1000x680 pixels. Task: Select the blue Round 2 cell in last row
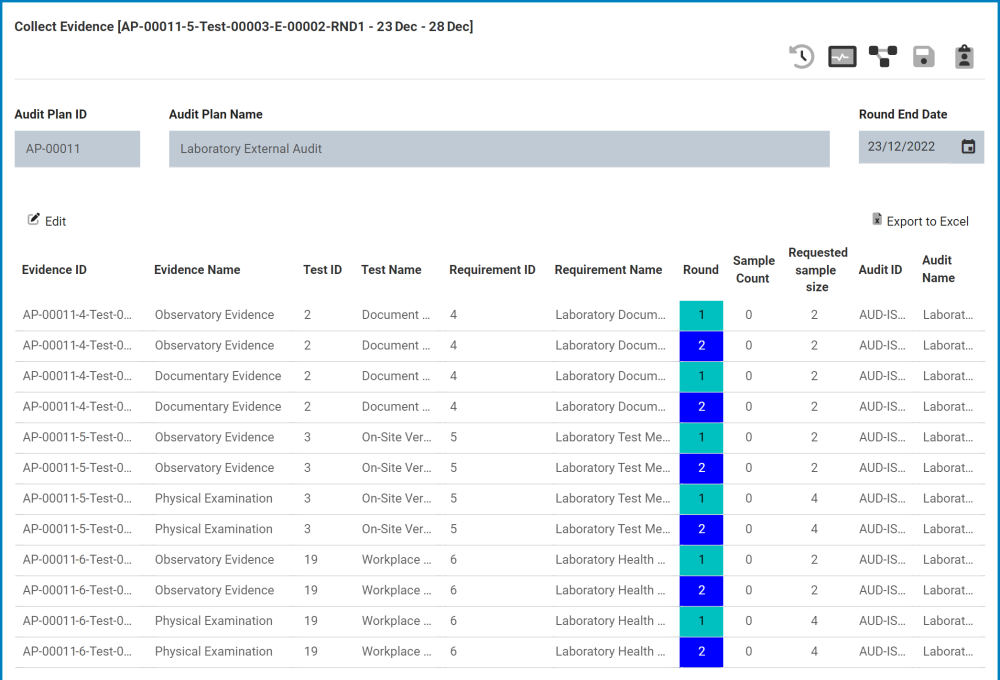[701, 652]
